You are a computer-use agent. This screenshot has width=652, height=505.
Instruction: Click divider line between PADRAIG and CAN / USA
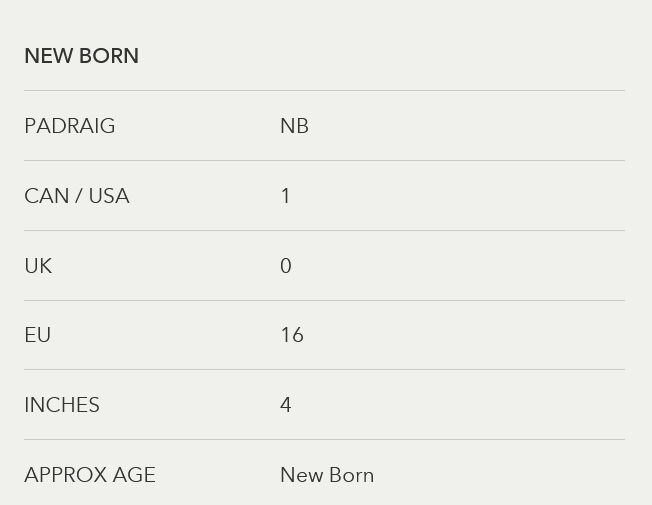pyautogui.click(x=324, y=160)
